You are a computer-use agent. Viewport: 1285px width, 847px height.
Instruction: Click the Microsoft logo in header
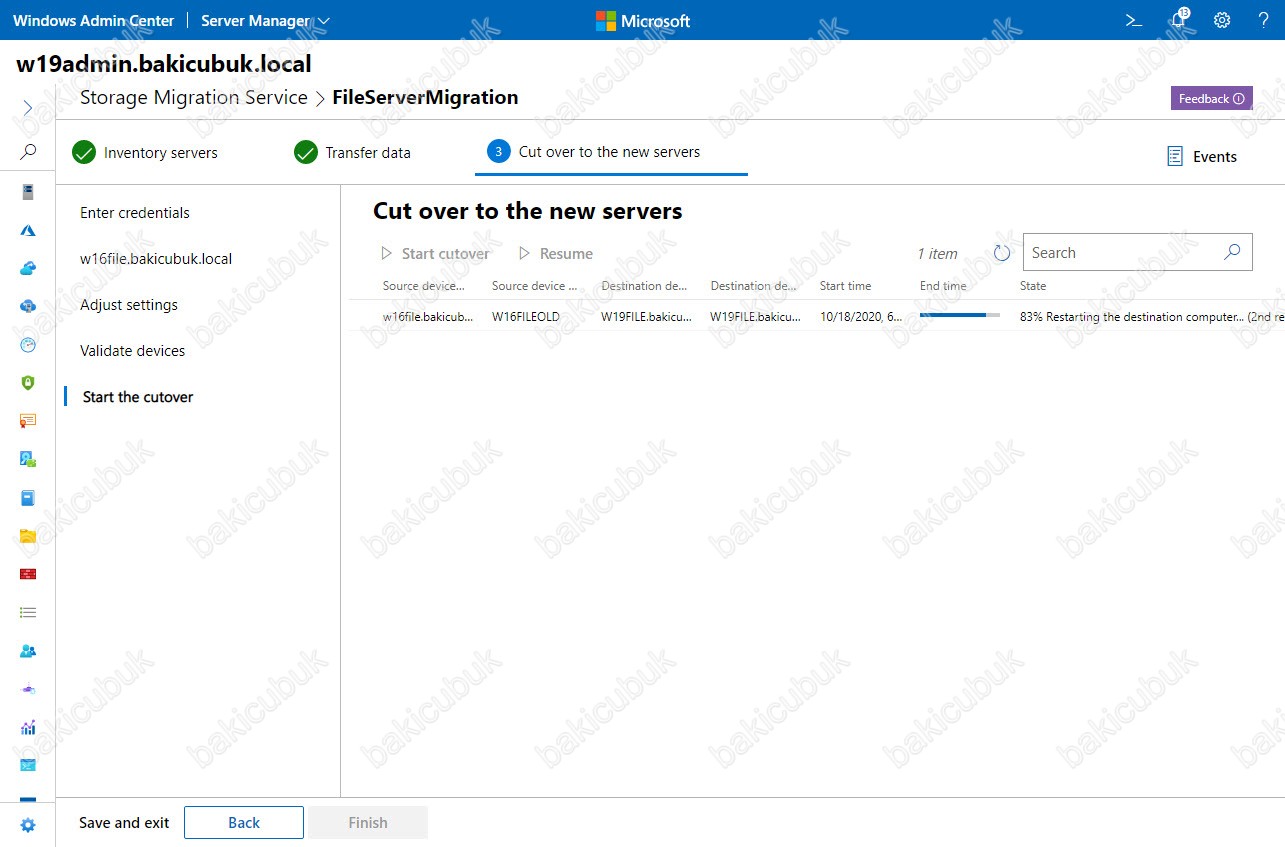(x=643, y=20)
